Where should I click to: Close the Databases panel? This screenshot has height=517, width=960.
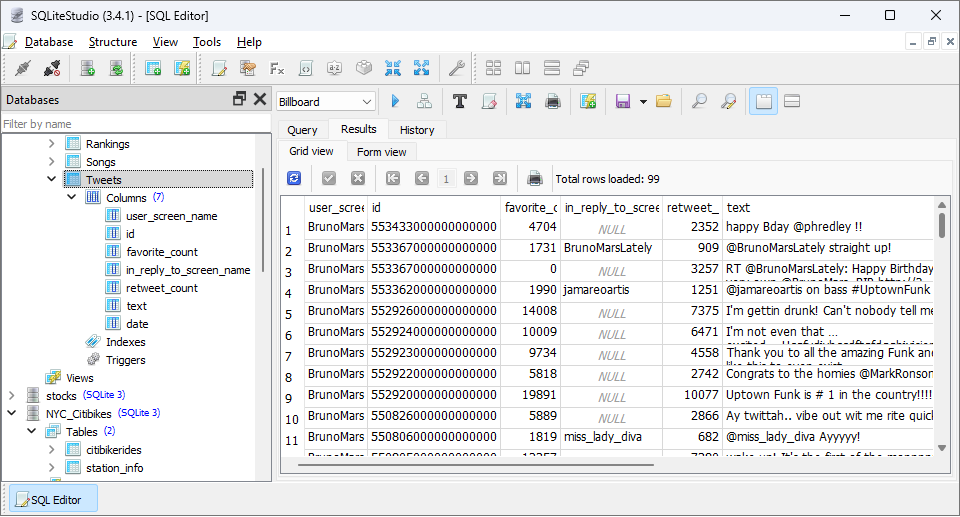coord(260,99)
